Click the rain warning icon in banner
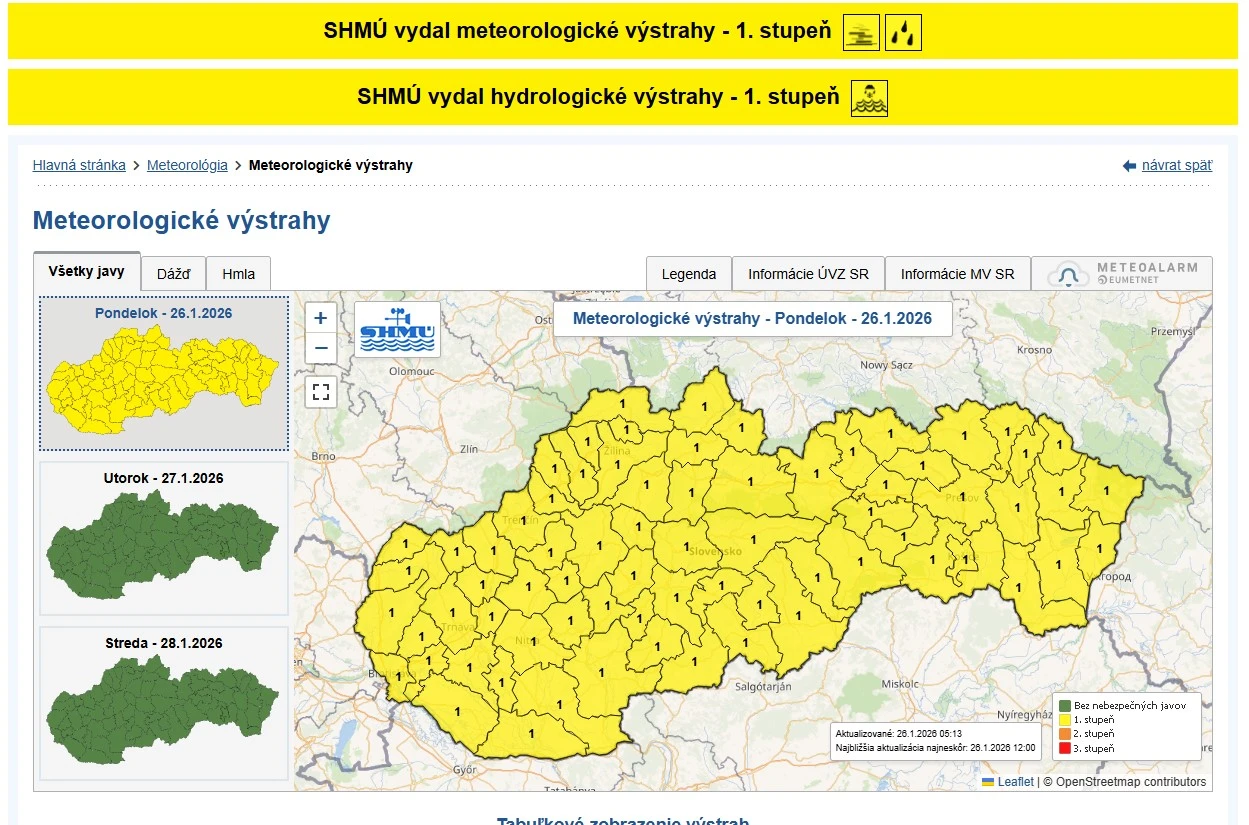 pyautogui.click(x=904, y=33)
